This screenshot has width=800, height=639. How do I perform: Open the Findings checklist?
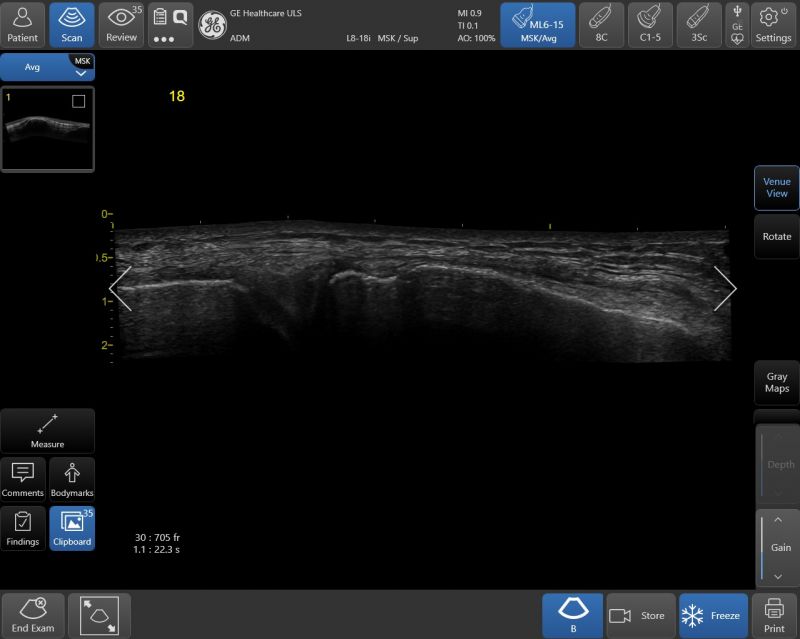(x=22, y=528)
